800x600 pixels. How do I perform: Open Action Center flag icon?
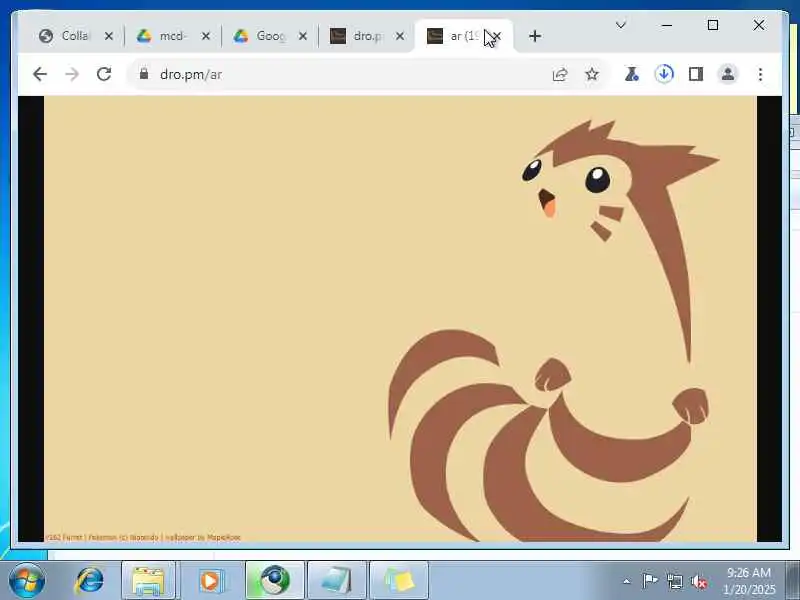tap(650, 581)
